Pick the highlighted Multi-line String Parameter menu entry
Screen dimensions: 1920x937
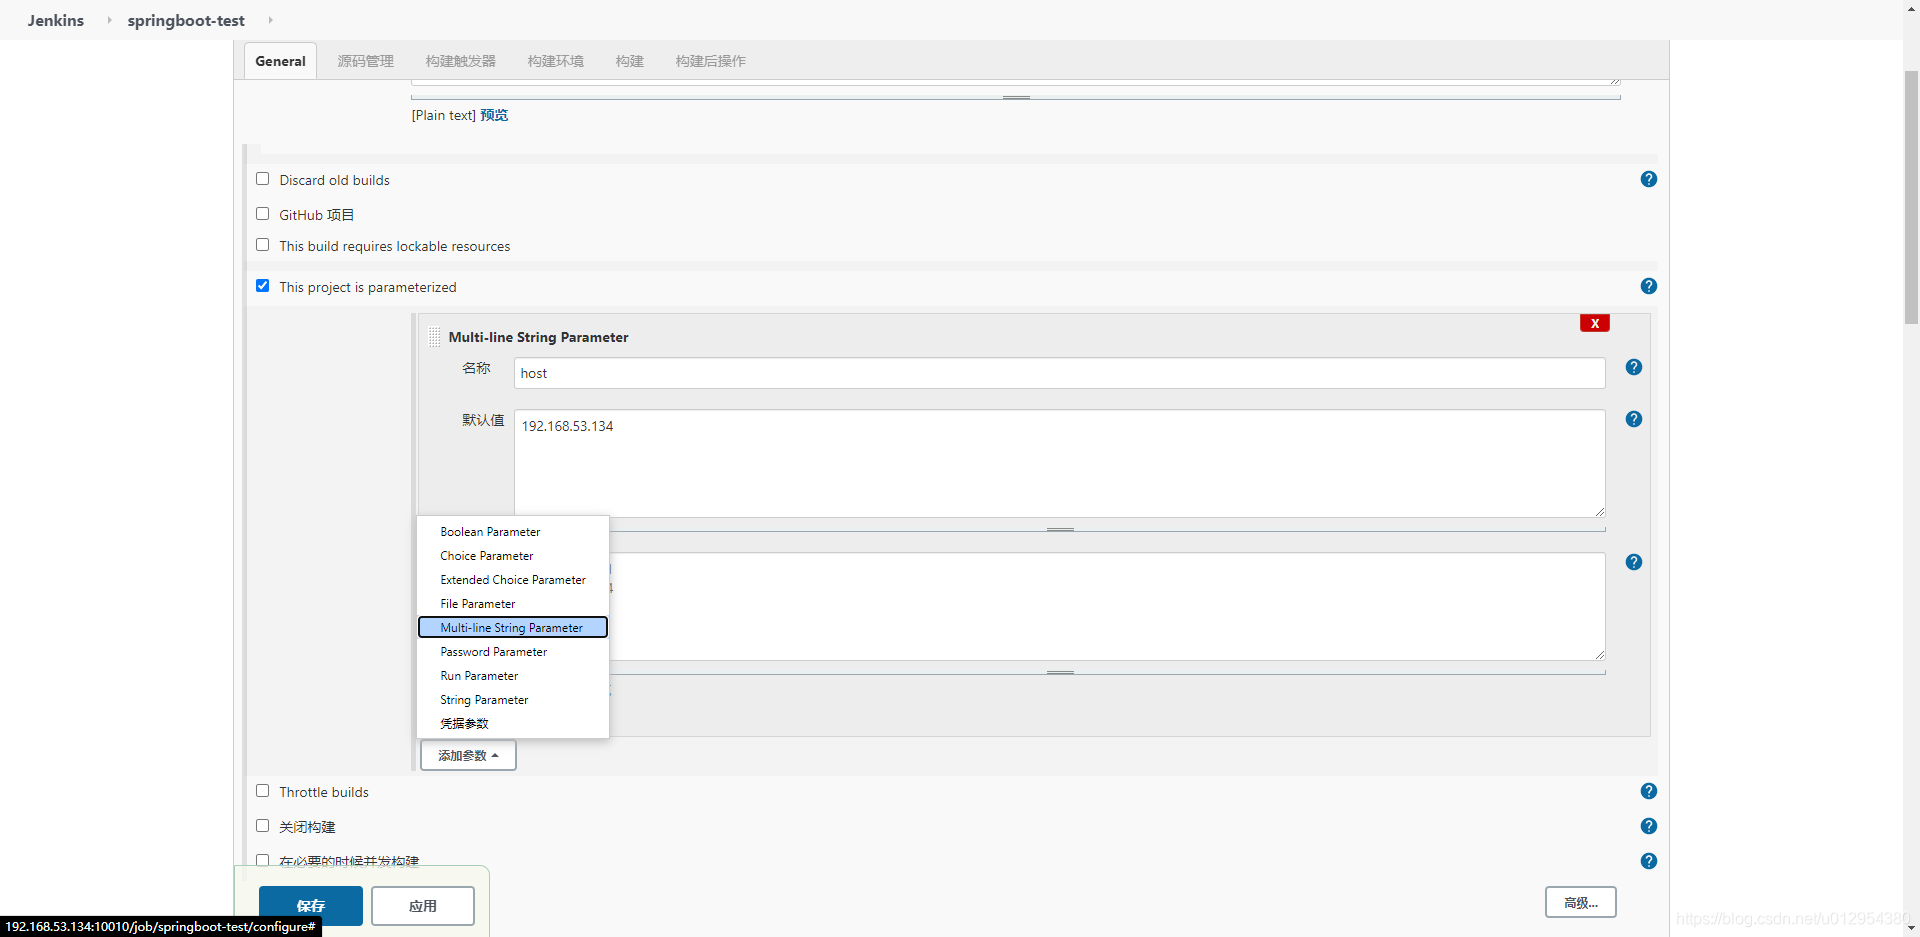(x=513, y=628)
